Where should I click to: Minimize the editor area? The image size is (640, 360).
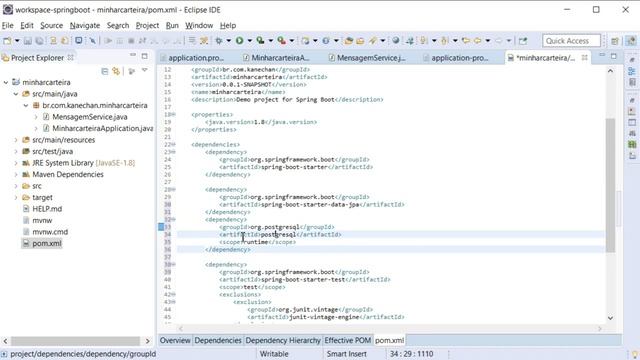pyautogui.click(x=602, y=55)
